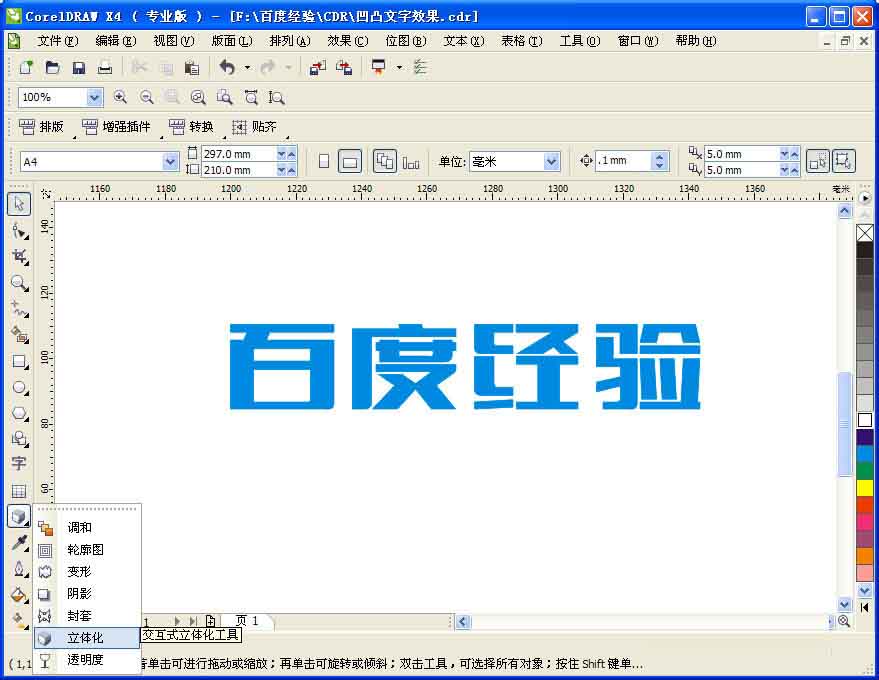Select the Freehand drawing tool
Image resolution: width=879 pixels, height=680 pixels.
(20, 309)
